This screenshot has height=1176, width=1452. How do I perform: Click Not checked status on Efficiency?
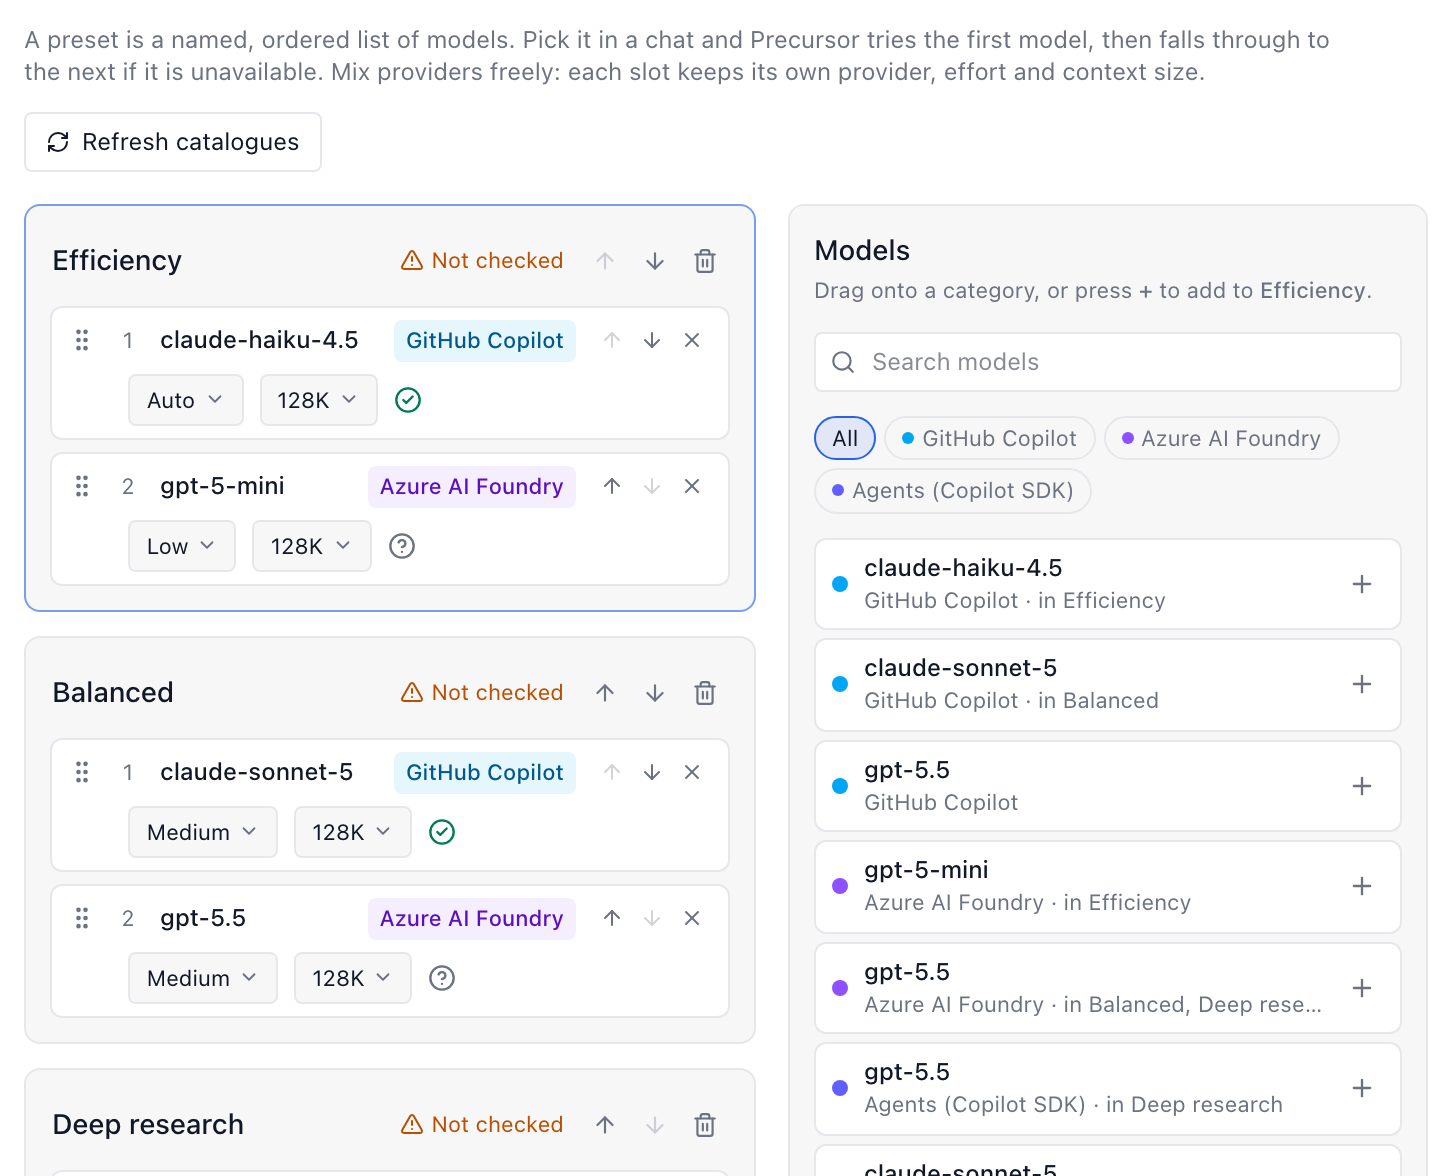(482, 261)
